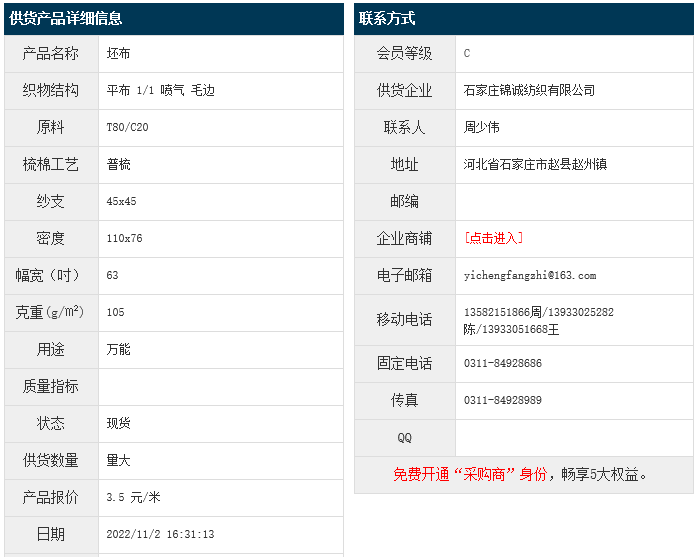
Task: Click the 免费开通"采购商"身份 red link
Action: pyautogui.click(x=470, y=474)
